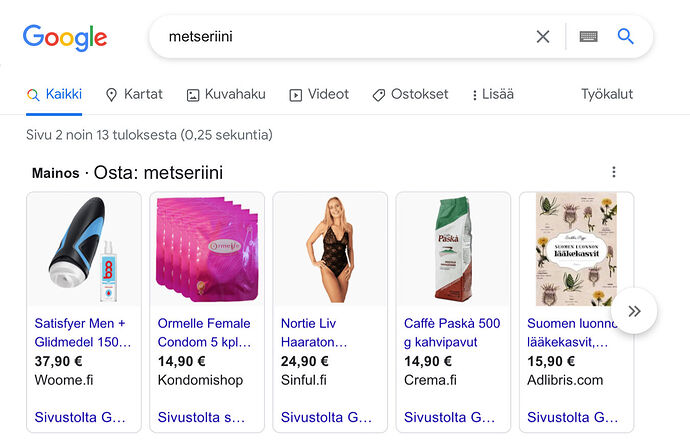The image size is (690, 445).
Task: Open the Kuvahaku images tab
Action: pos(226,94)
